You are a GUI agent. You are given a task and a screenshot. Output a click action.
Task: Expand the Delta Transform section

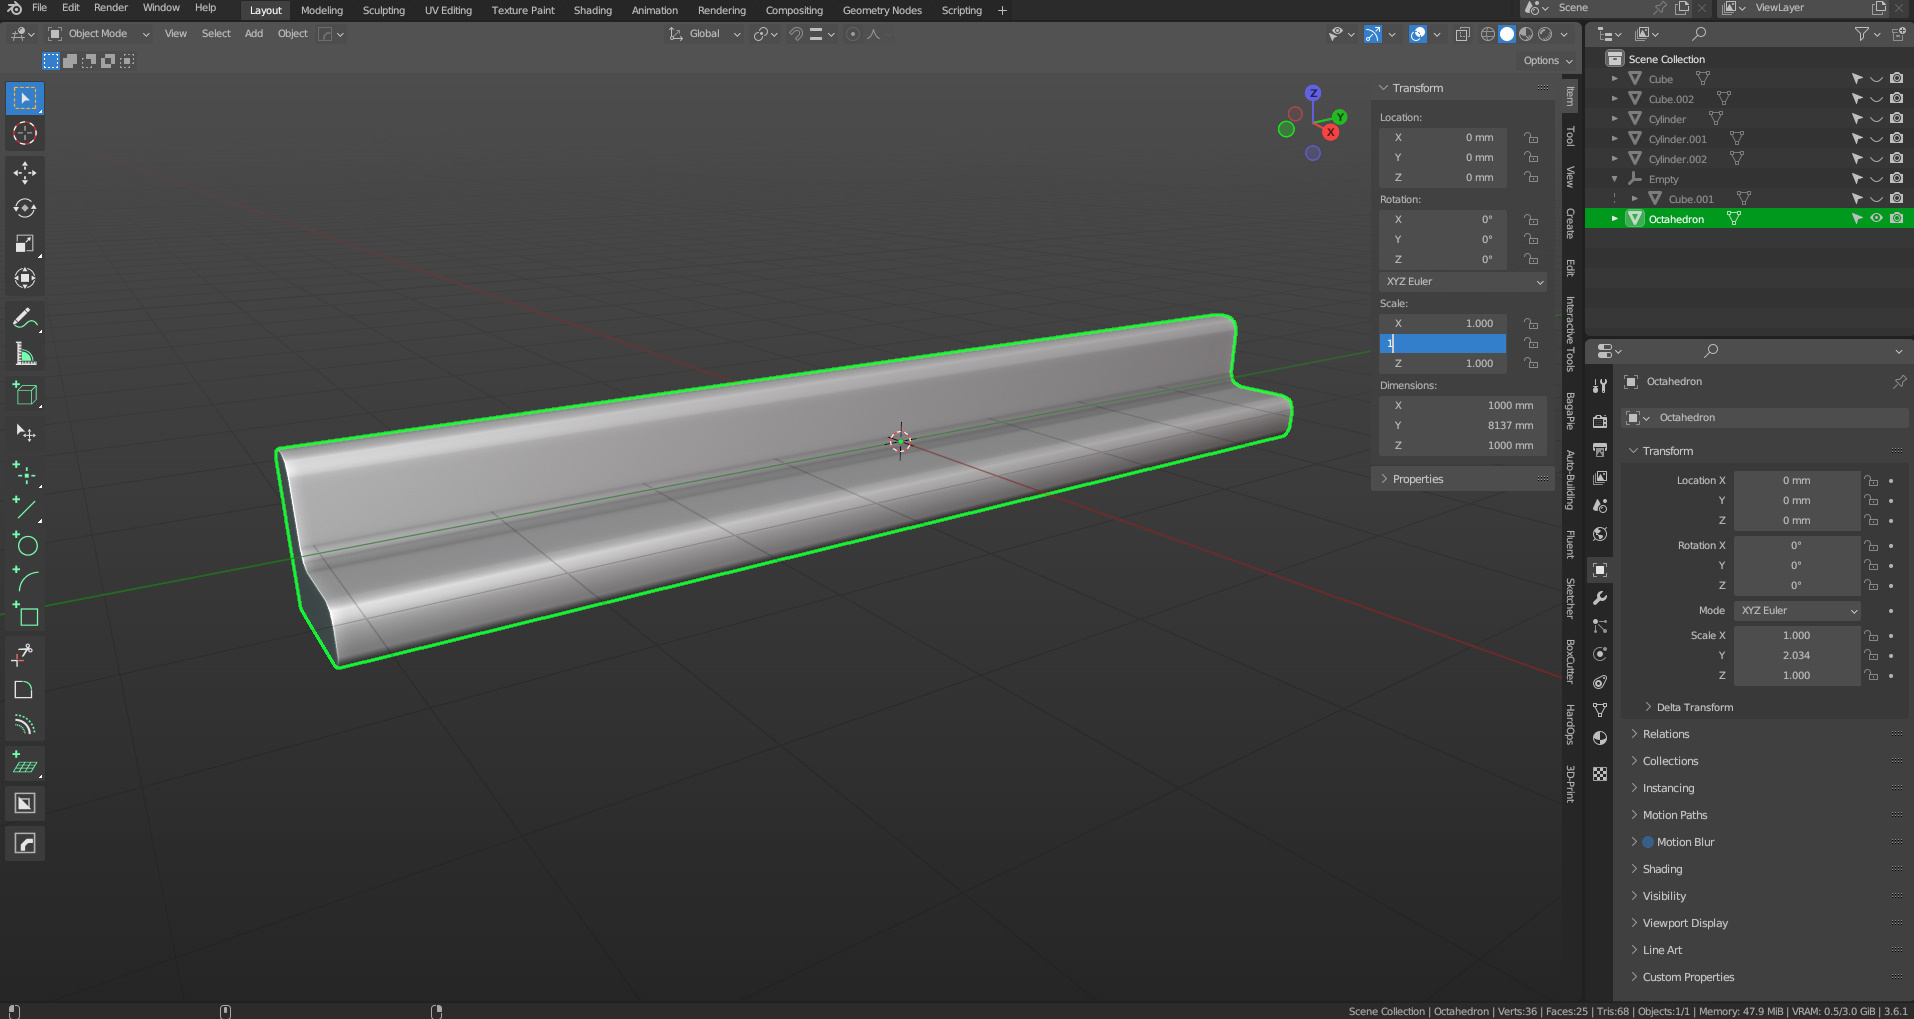[1694, 707]
